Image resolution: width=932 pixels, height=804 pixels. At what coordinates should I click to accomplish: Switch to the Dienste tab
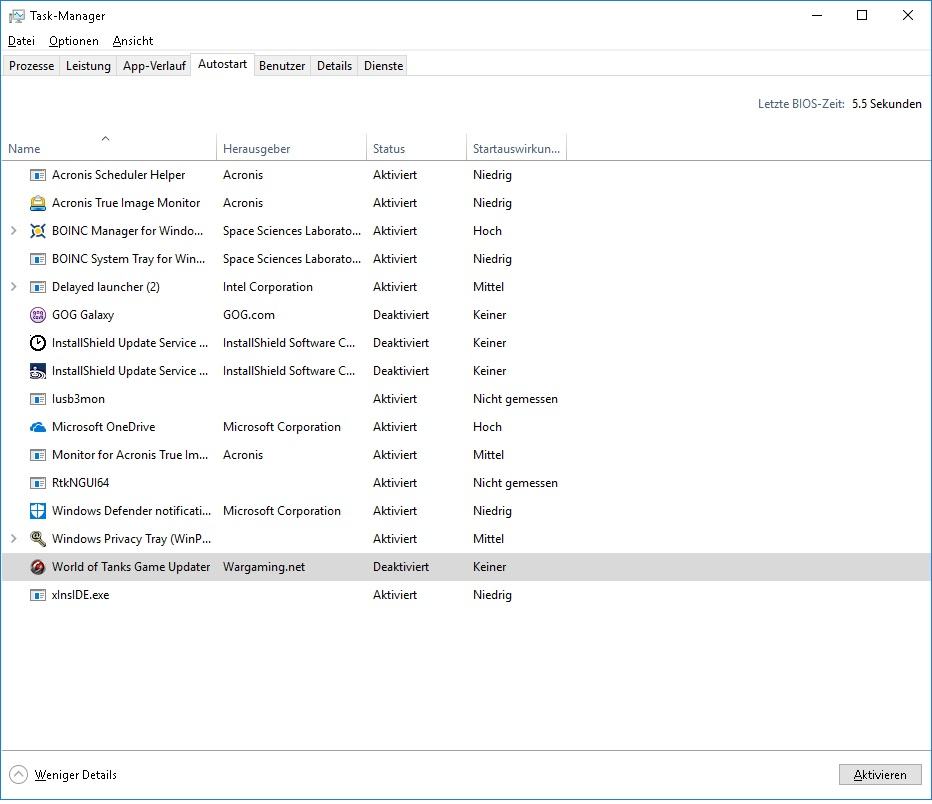click(x=383, y=66)
